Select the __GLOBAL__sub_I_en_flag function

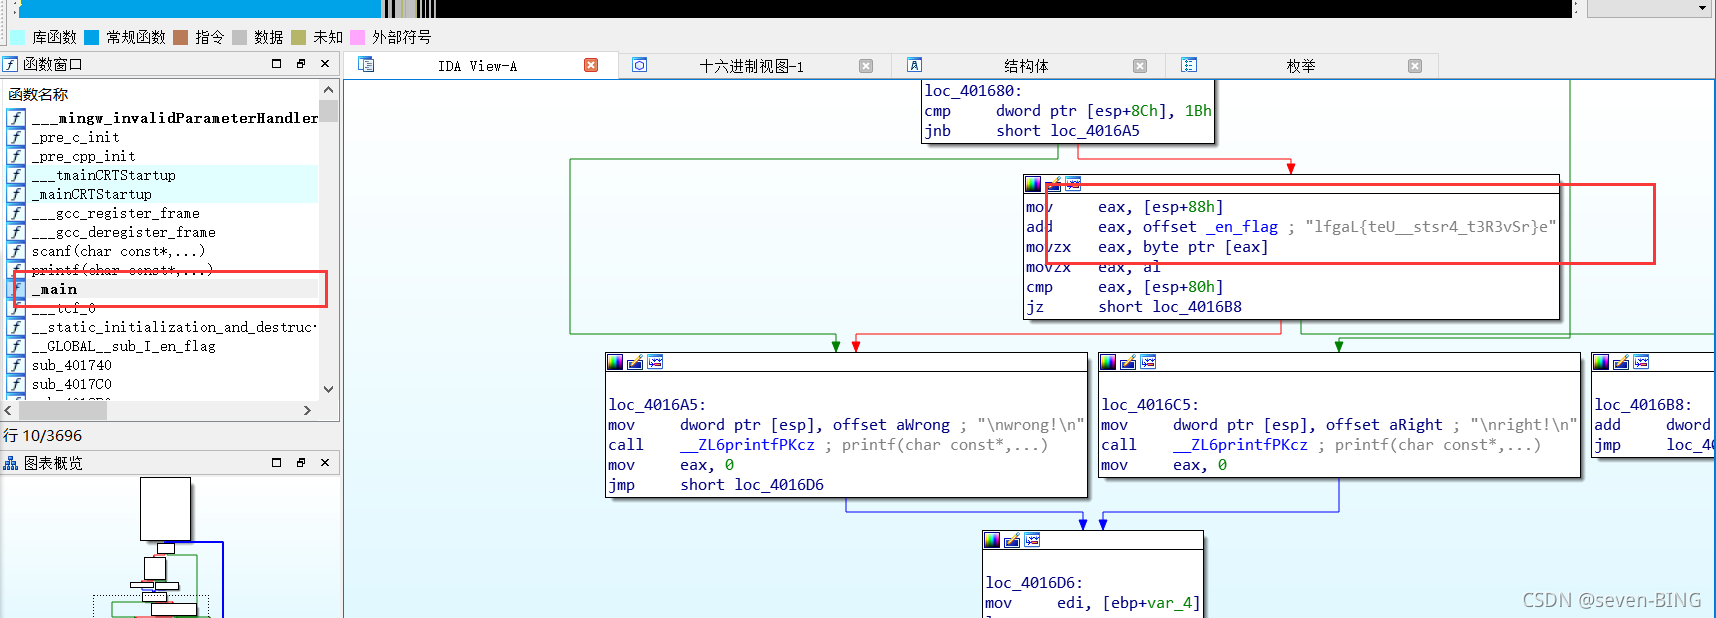pyautogui.click(x=163, y=346)
